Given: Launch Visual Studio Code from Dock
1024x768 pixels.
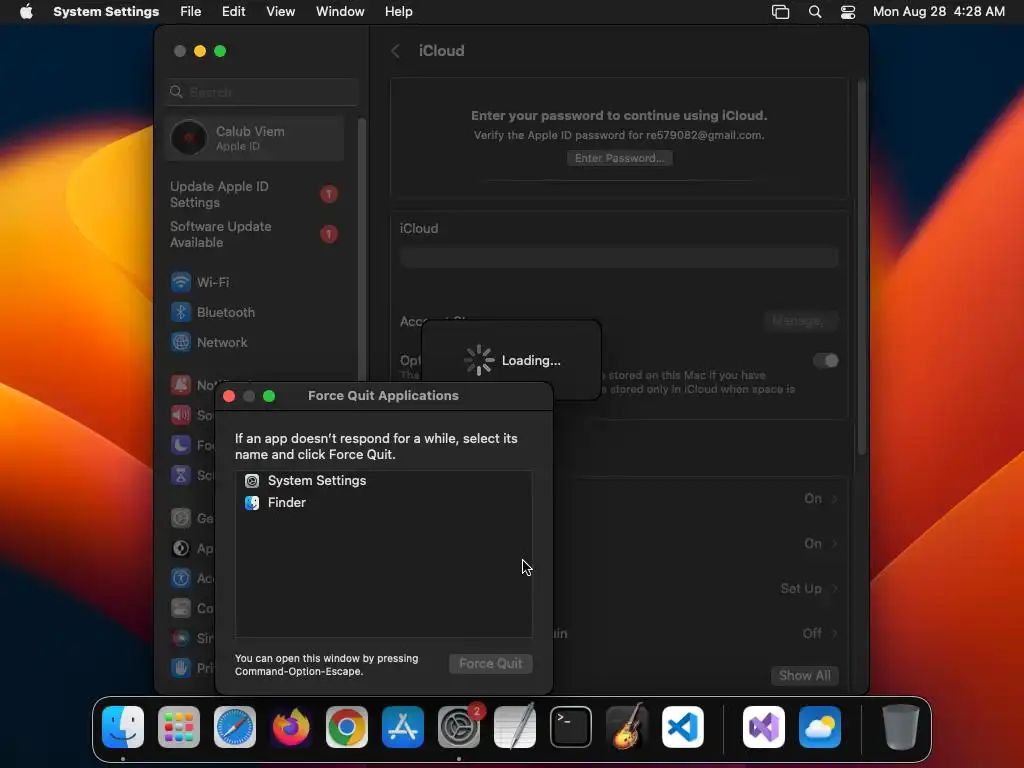Looking at the screenshot, I should [x=682, y=727].
